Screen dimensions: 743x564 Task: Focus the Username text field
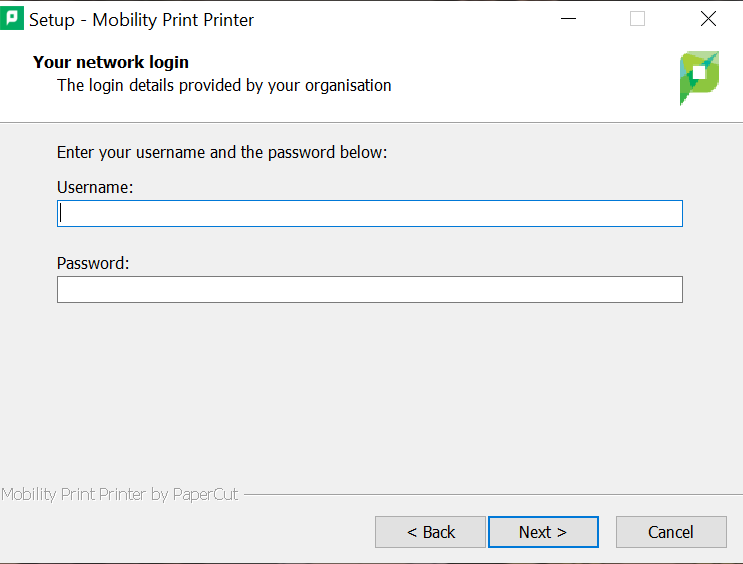tap(370, 213)
